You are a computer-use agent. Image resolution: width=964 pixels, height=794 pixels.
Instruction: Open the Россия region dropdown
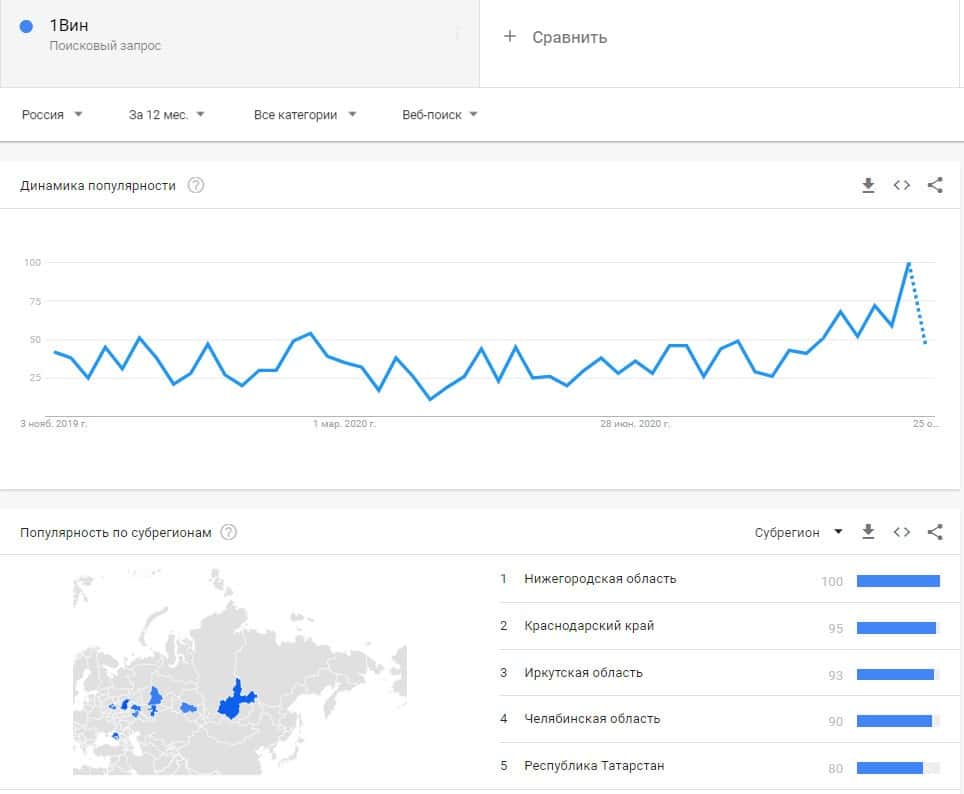52,115
